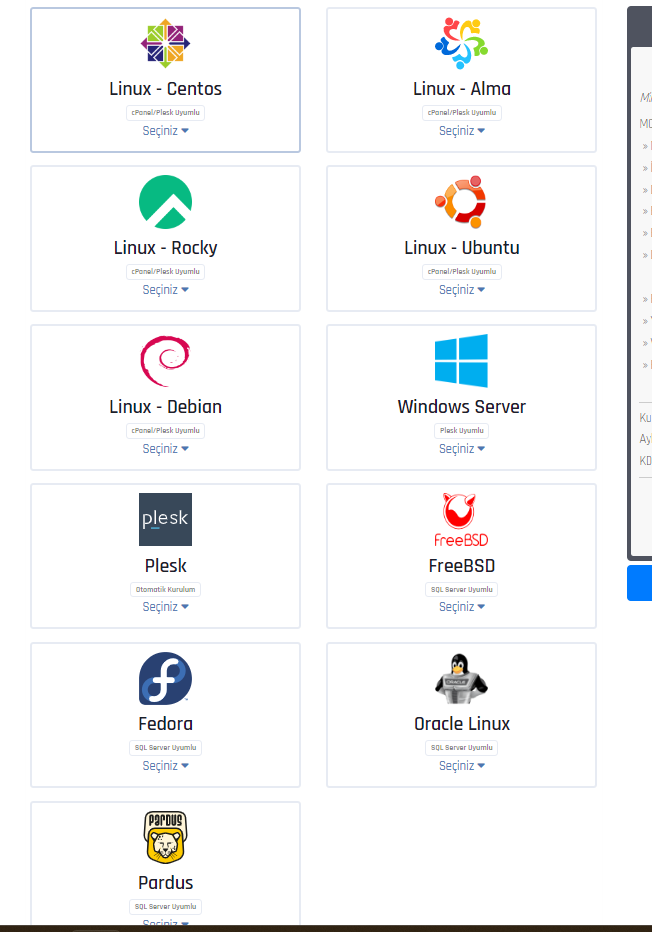The width and height of the screenshot is (652, 932).
Task: Click the Plesk logo image
Action: coord(165,519)
